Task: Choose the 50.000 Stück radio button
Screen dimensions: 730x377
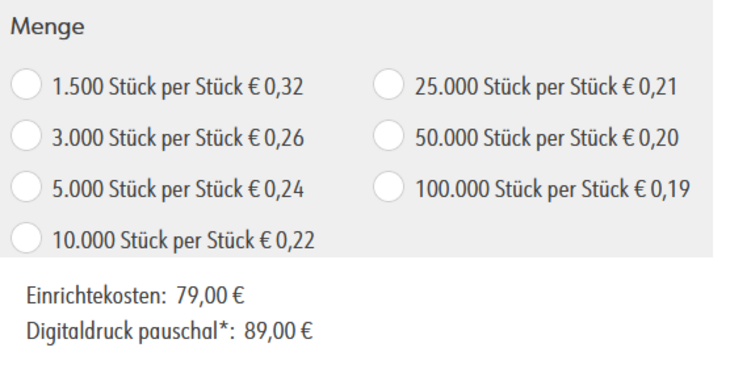Action: [x=388, y=135]
